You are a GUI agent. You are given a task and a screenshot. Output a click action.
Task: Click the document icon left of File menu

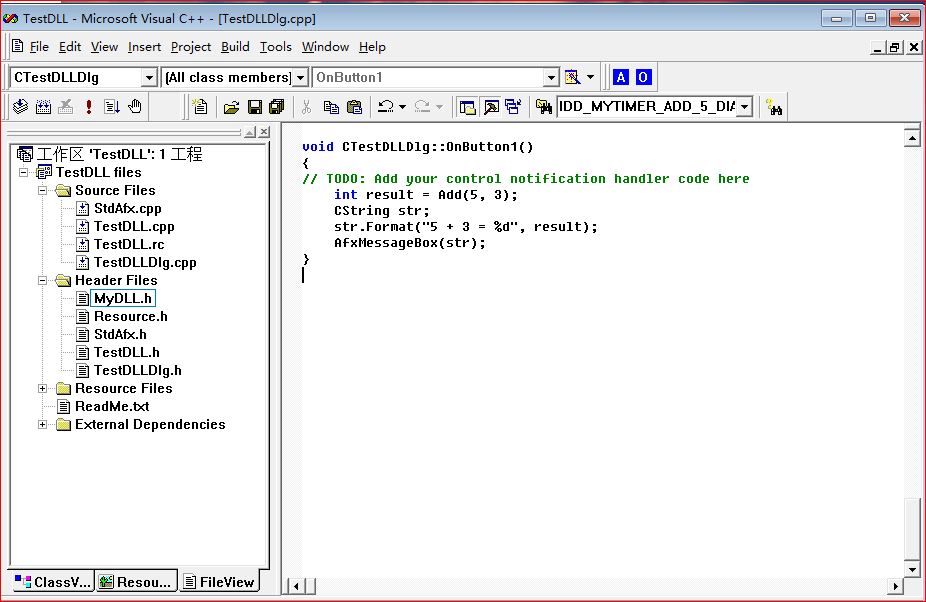click(18, 46)
